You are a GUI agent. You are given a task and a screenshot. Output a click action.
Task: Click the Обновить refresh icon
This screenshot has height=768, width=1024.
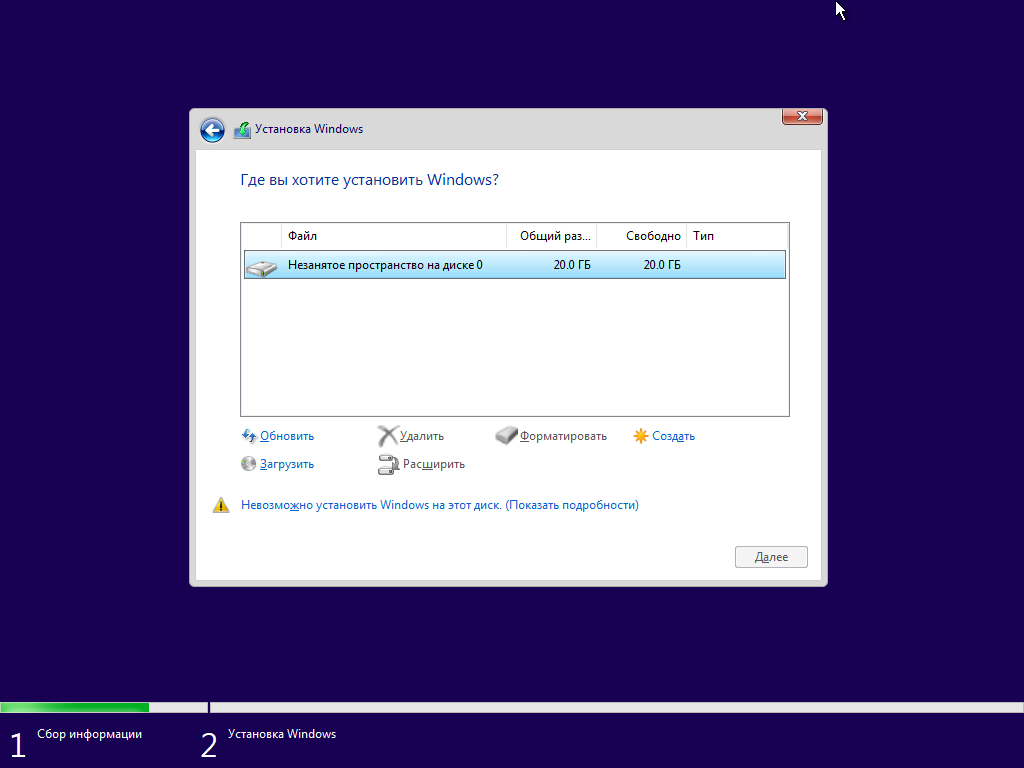[x=249, y=436]
